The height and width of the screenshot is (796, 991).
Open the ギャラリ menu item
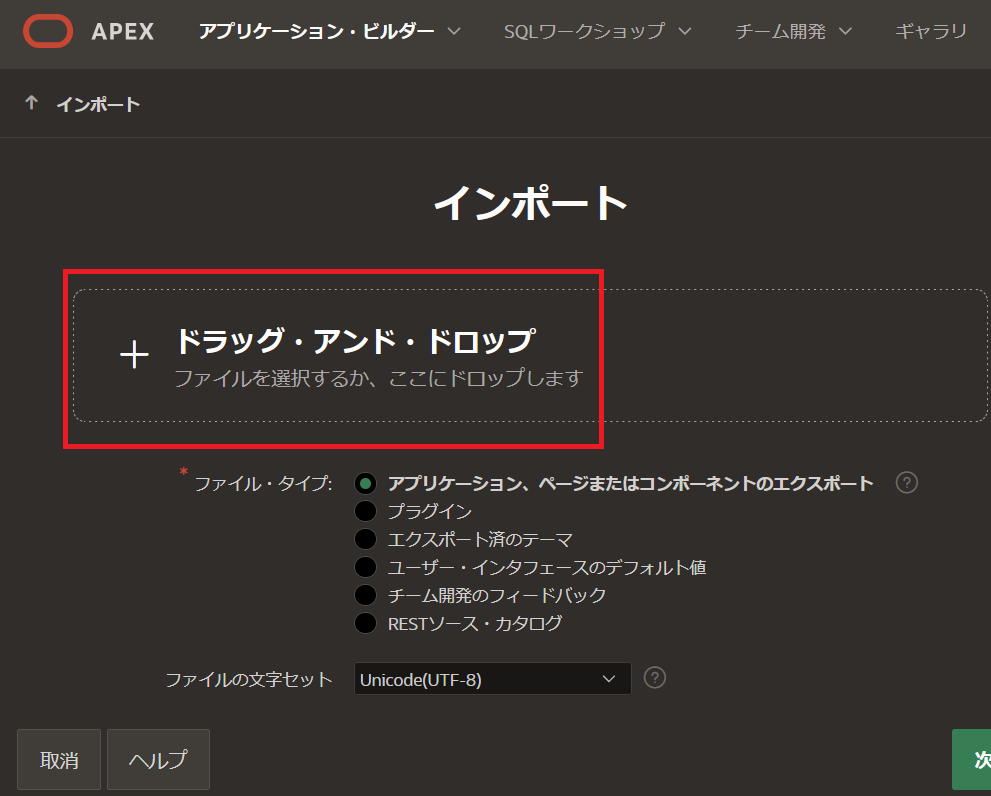click(x=931, y=31)
